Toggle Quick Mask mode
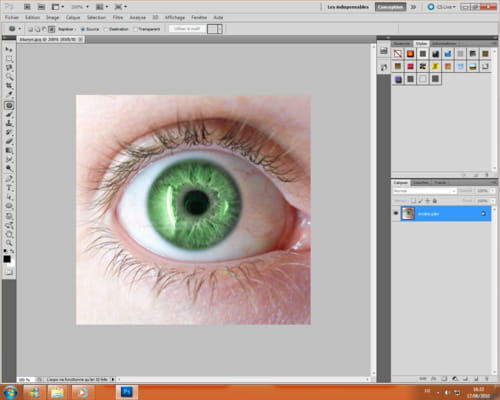This screenshot has height=400, width=500. pos(9,272)
